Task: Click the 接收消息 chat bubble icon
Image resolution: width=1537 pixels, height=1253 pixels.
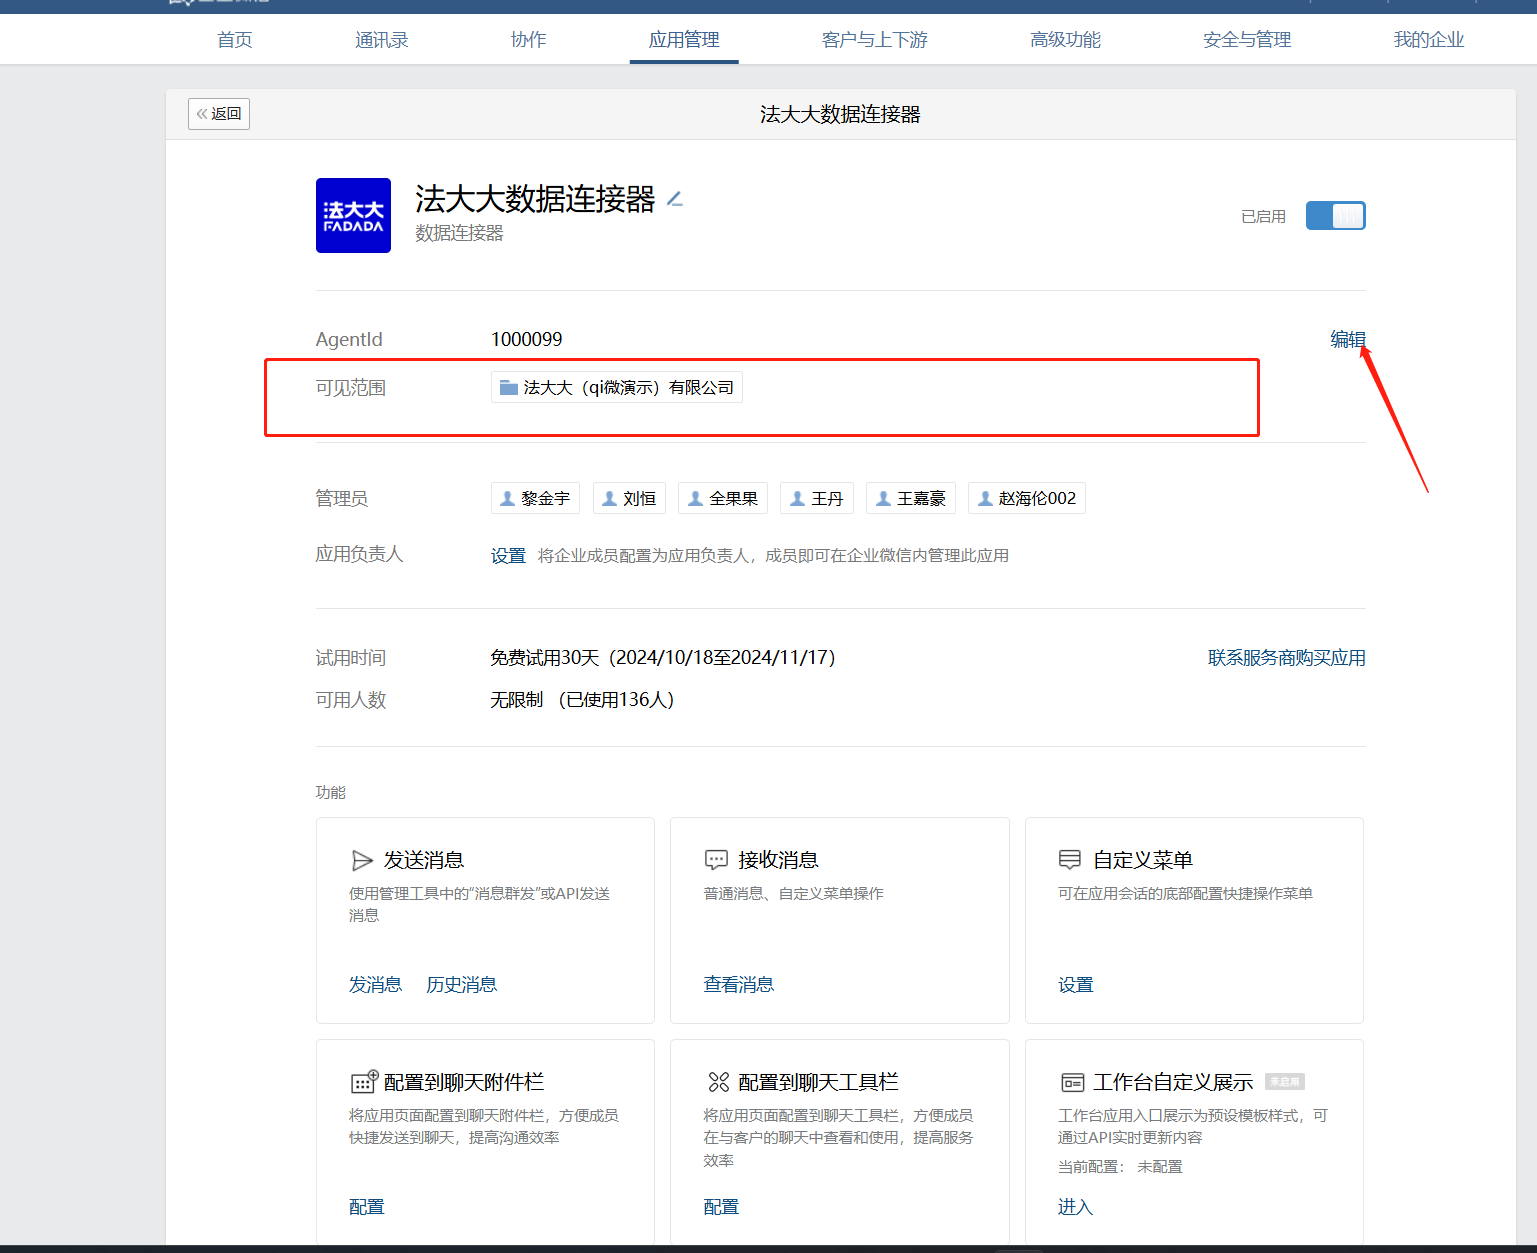Action: pyautogui.click(x=716, y=860)
